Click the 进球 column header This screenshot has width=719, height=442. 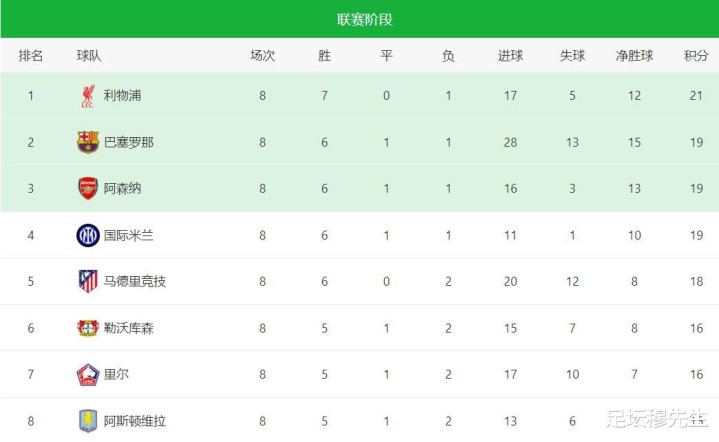[x=510, y=56]
